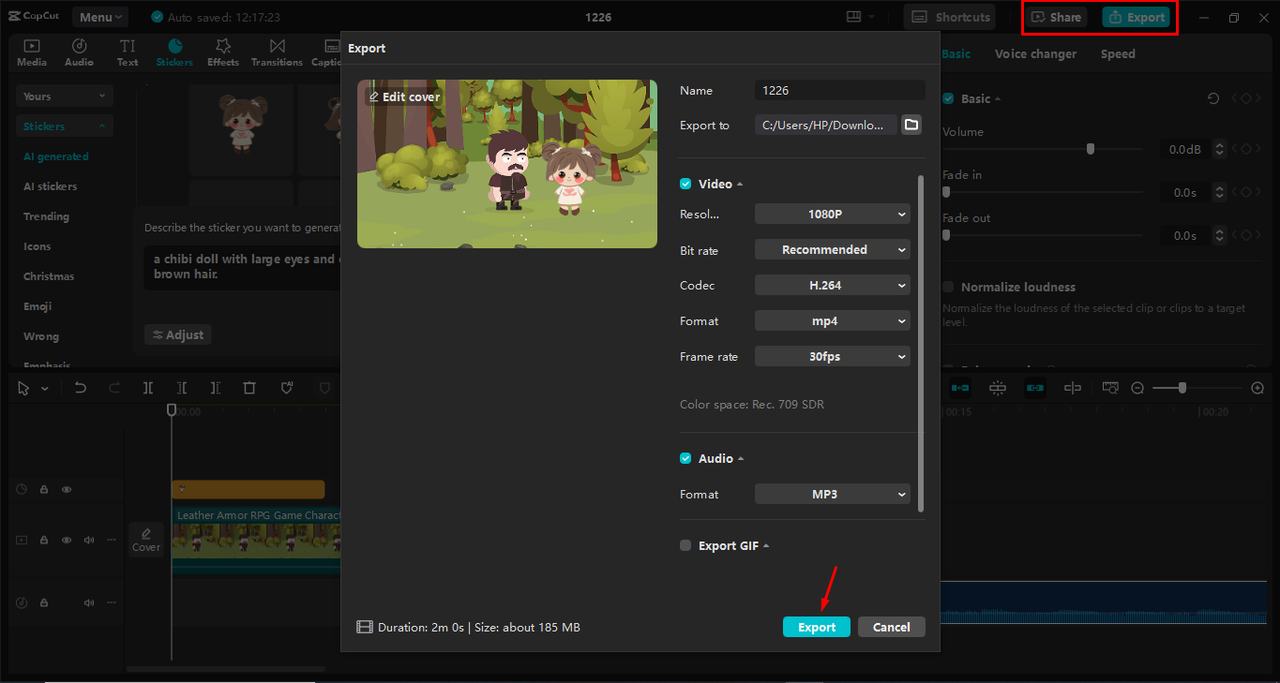Open the Frame rate 30fps dropdown
This screenshot has height=683, width=1280.
(832, 356)
